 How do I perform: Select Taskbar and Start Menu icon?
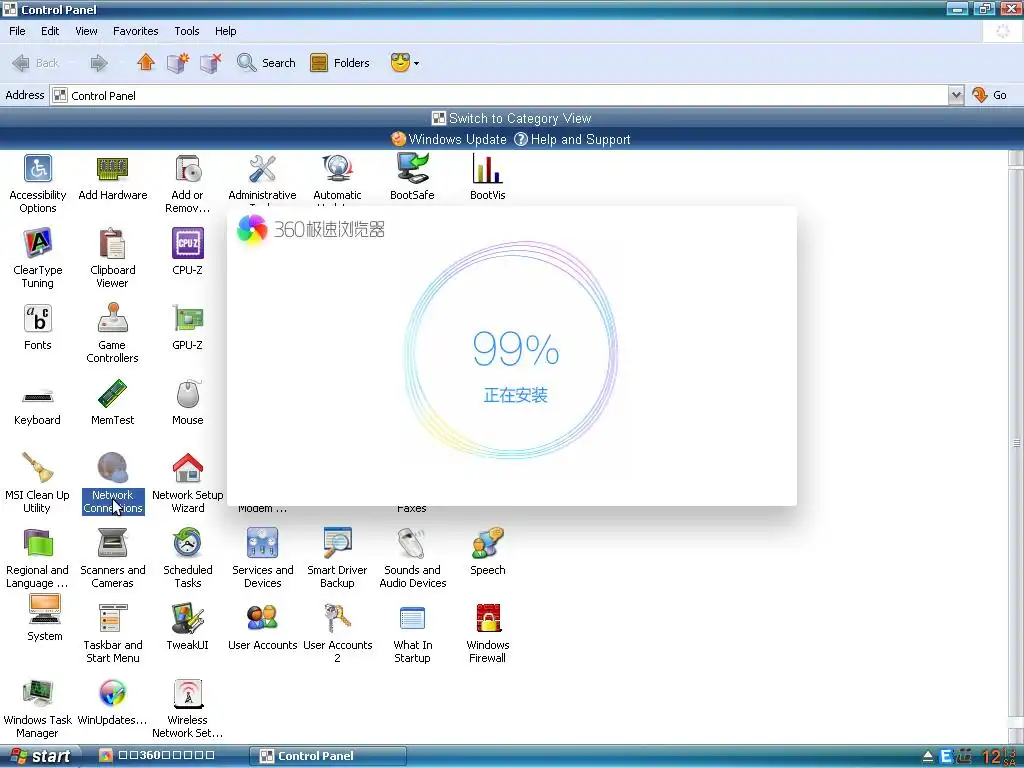pyautogui.click(x=112, y=618)
